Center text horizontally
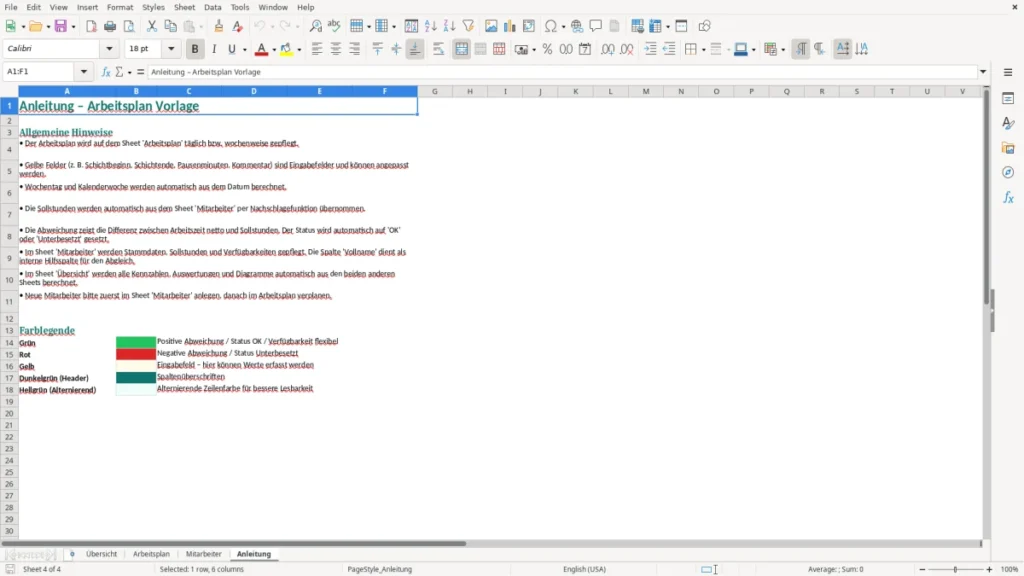Image resolution: width=1024 pixels, height=576 pixels. pos(336,49)
